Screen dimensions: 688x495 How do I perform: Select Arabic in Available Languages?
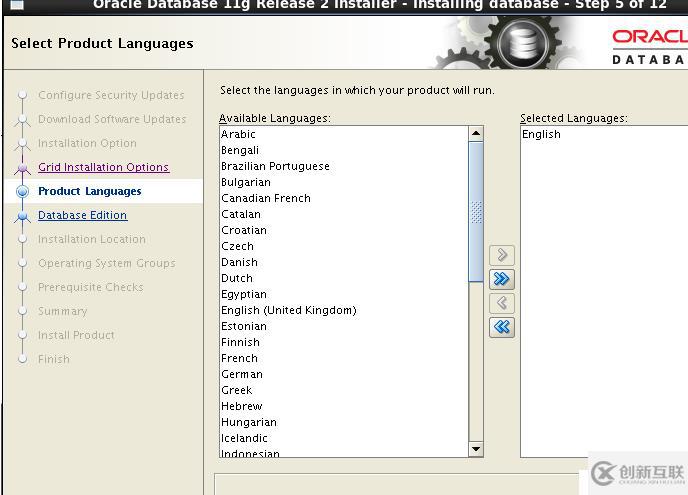coord(239,134)
